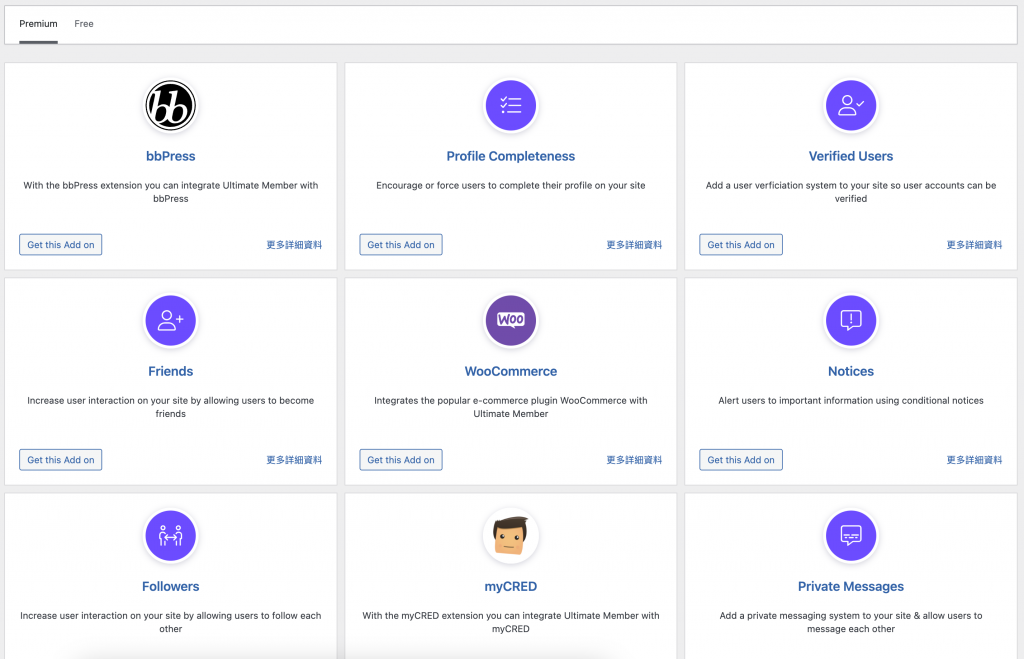This screenshot has width=1024, height=659.
Task: Open the Private Messages title link
Action: (x=851, y=587)
